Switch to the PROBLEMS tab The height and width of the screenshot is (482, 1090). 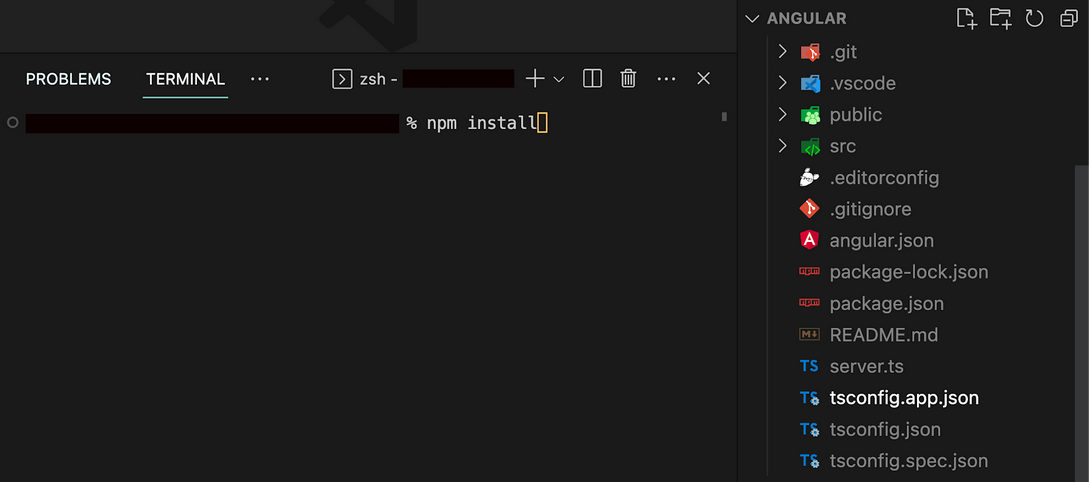coord(68,79)
